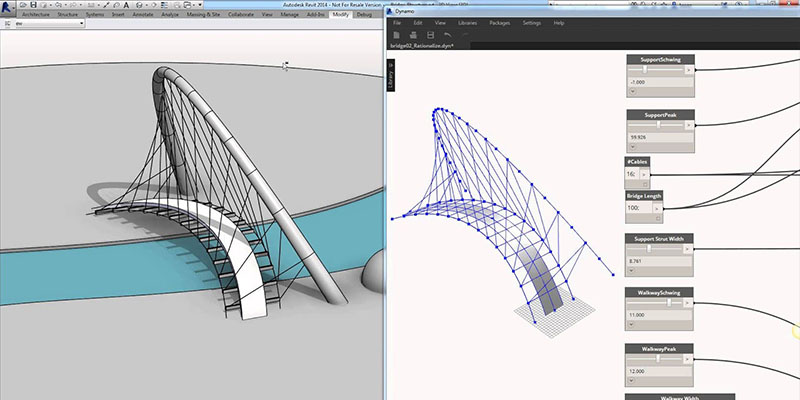The image size is (800, 400).
Task: Open the Revit application menu button
Action: click(7, 8)
